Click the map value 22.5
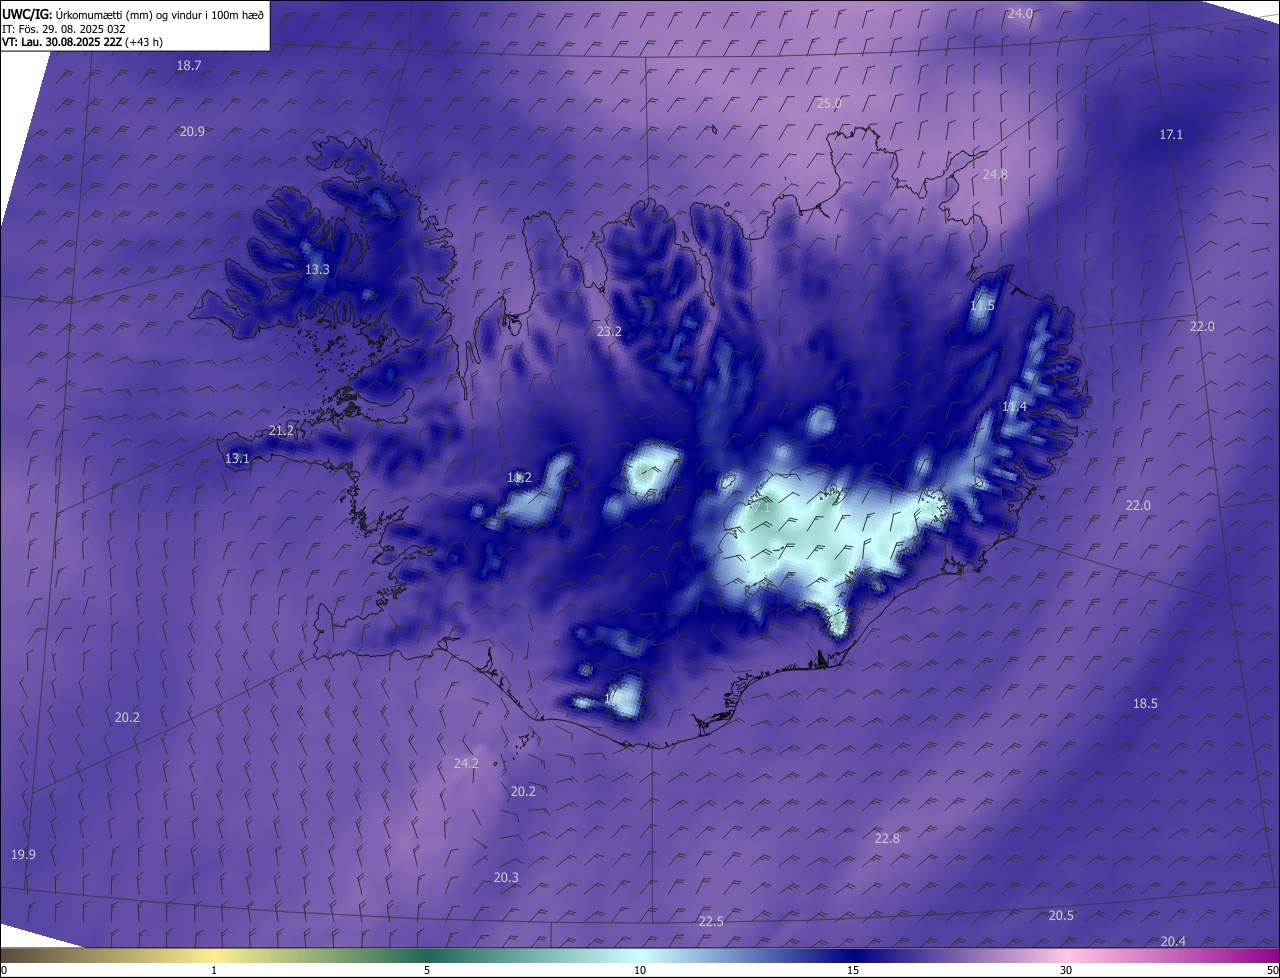The height and width of the screenshot is (978, 1280). (x=711, y=921)
